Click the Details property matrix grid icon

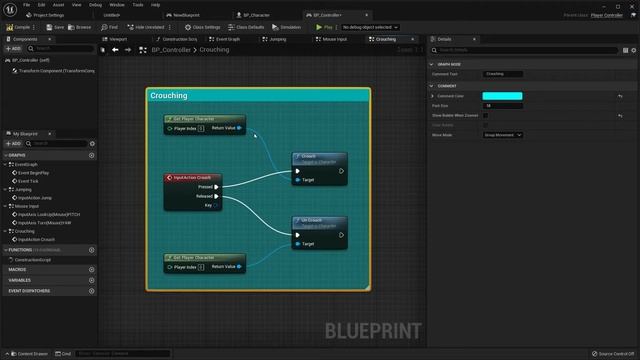pos(625,50)
